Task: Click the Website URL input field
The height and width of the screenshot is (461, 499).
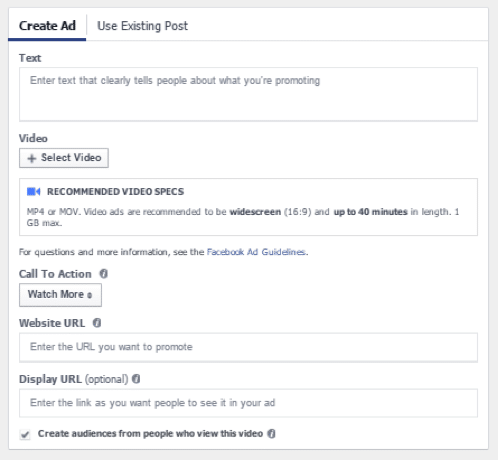Action: click(248, 347)
